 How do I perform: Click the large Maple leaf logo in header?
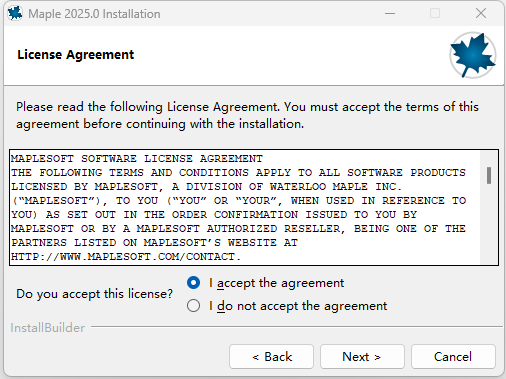(473, 55)
